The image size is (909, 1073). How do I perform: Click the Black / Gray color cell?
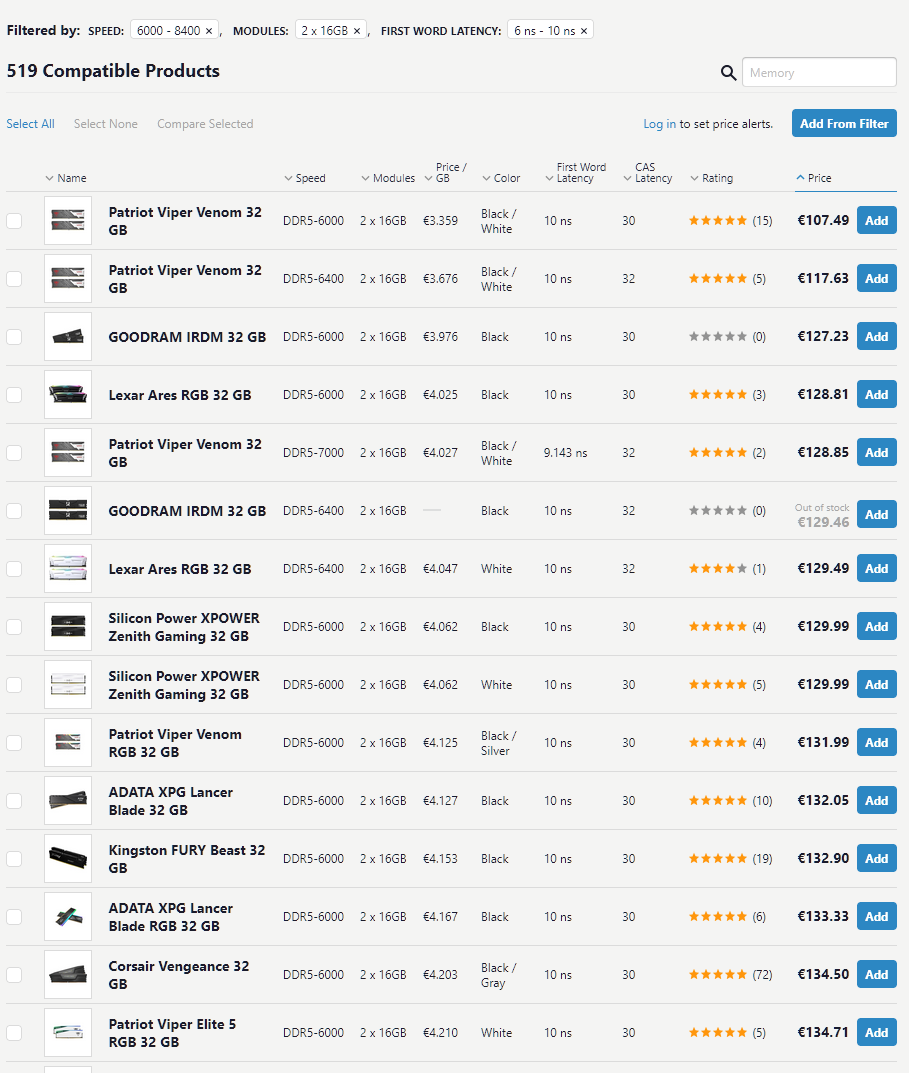pyautogui.click(x=498, y=975)
